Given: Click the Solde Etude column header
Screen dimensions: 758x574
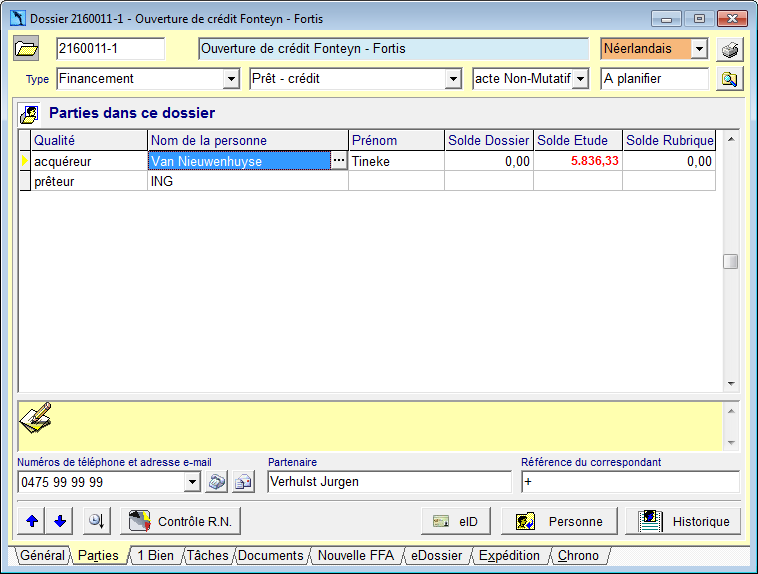Looking at the screenshot, I should [578, 140].
